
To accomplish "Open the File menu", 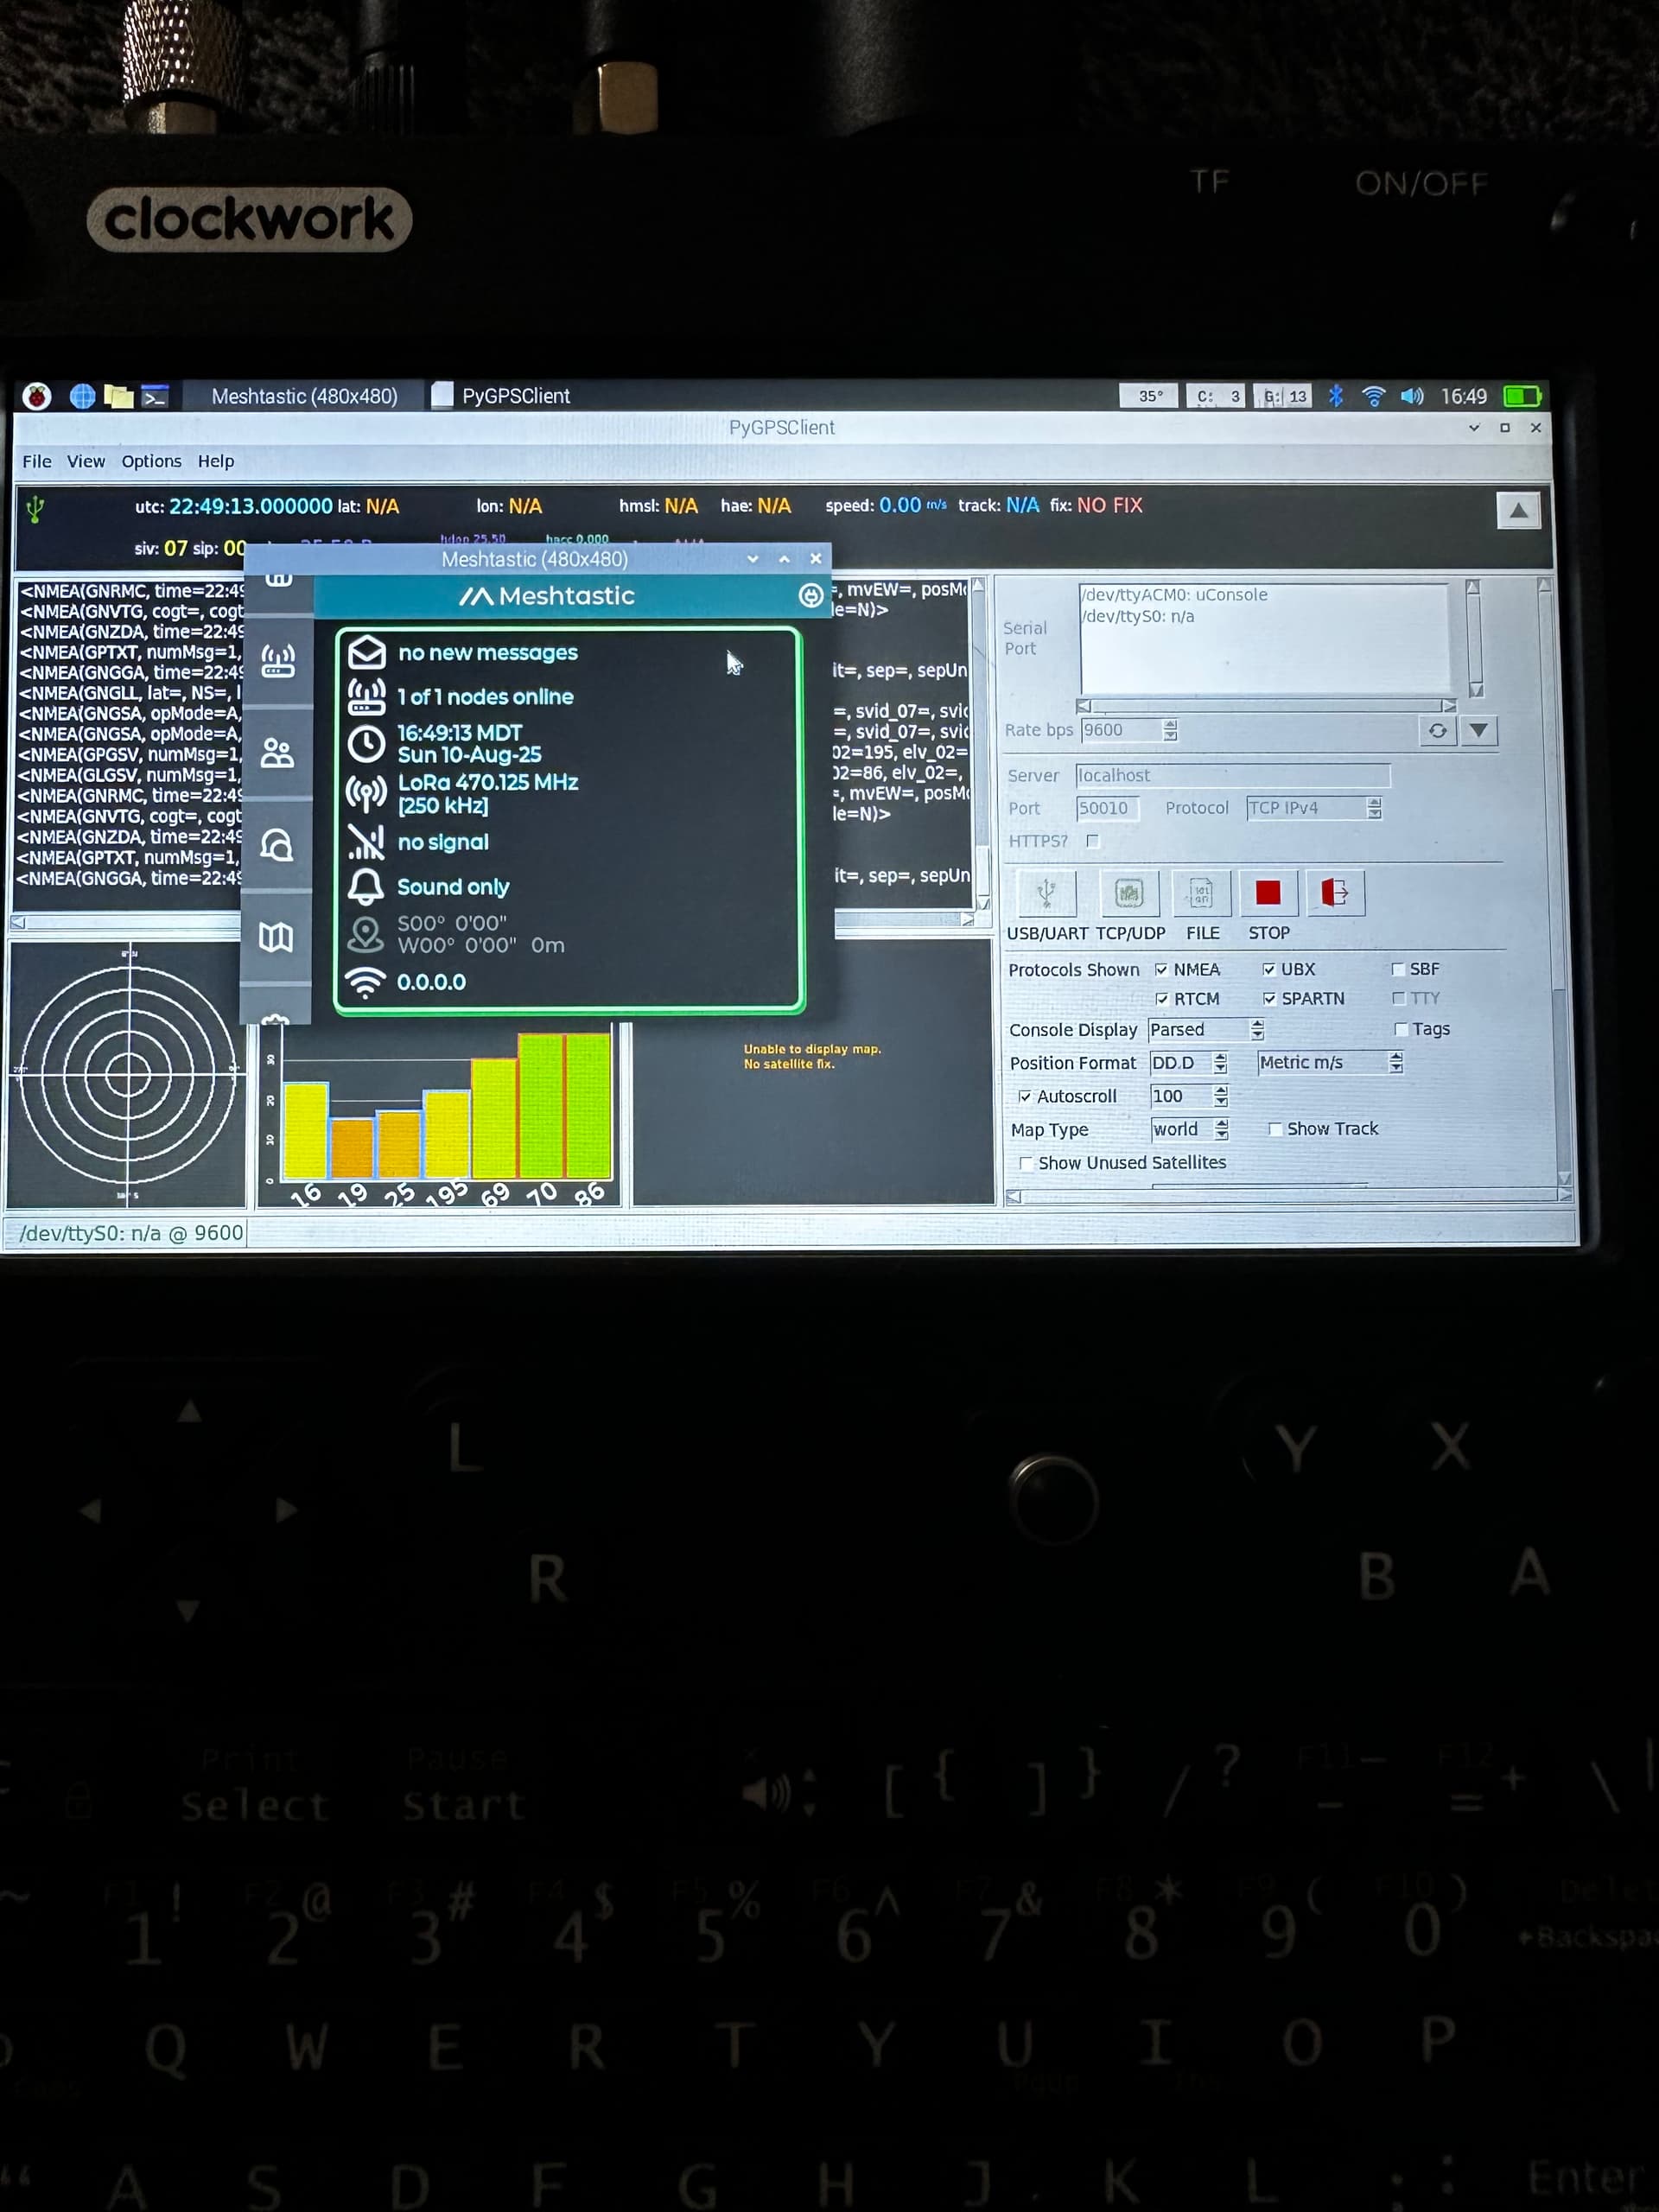I will (37, 461).
